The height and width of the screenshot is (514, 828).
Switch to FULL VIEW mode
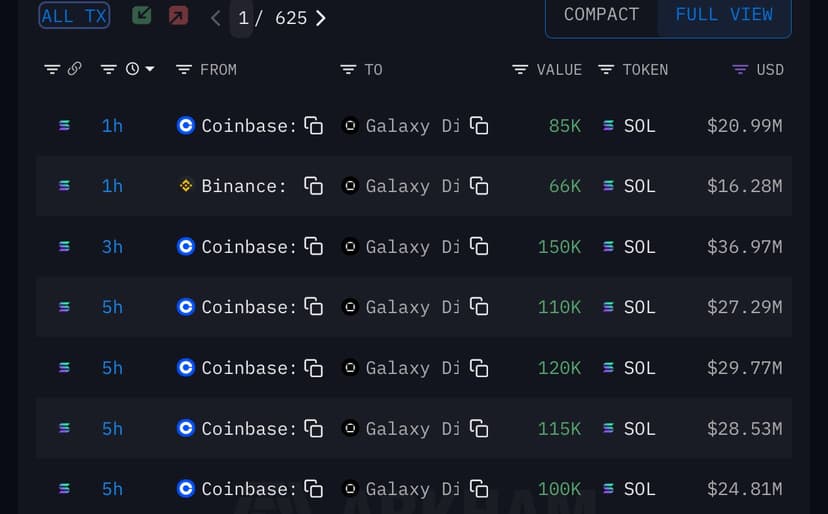pos(724,15)
